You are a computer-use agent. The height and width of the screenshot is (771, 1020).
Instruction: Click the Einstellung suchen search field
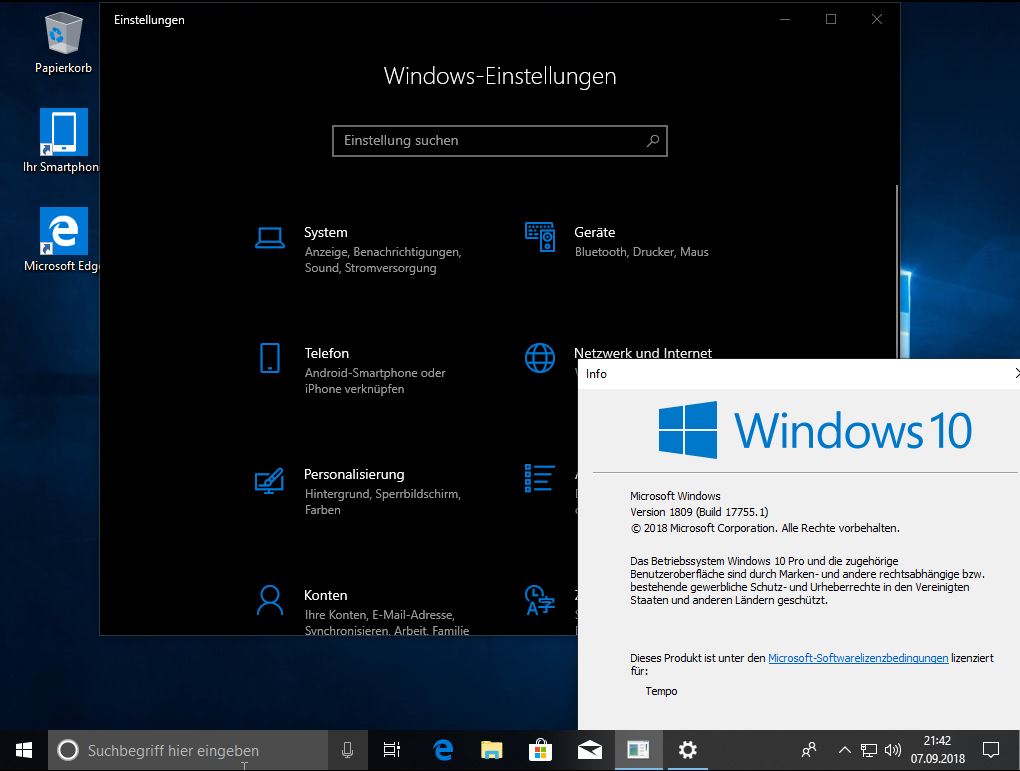point(500,141)
